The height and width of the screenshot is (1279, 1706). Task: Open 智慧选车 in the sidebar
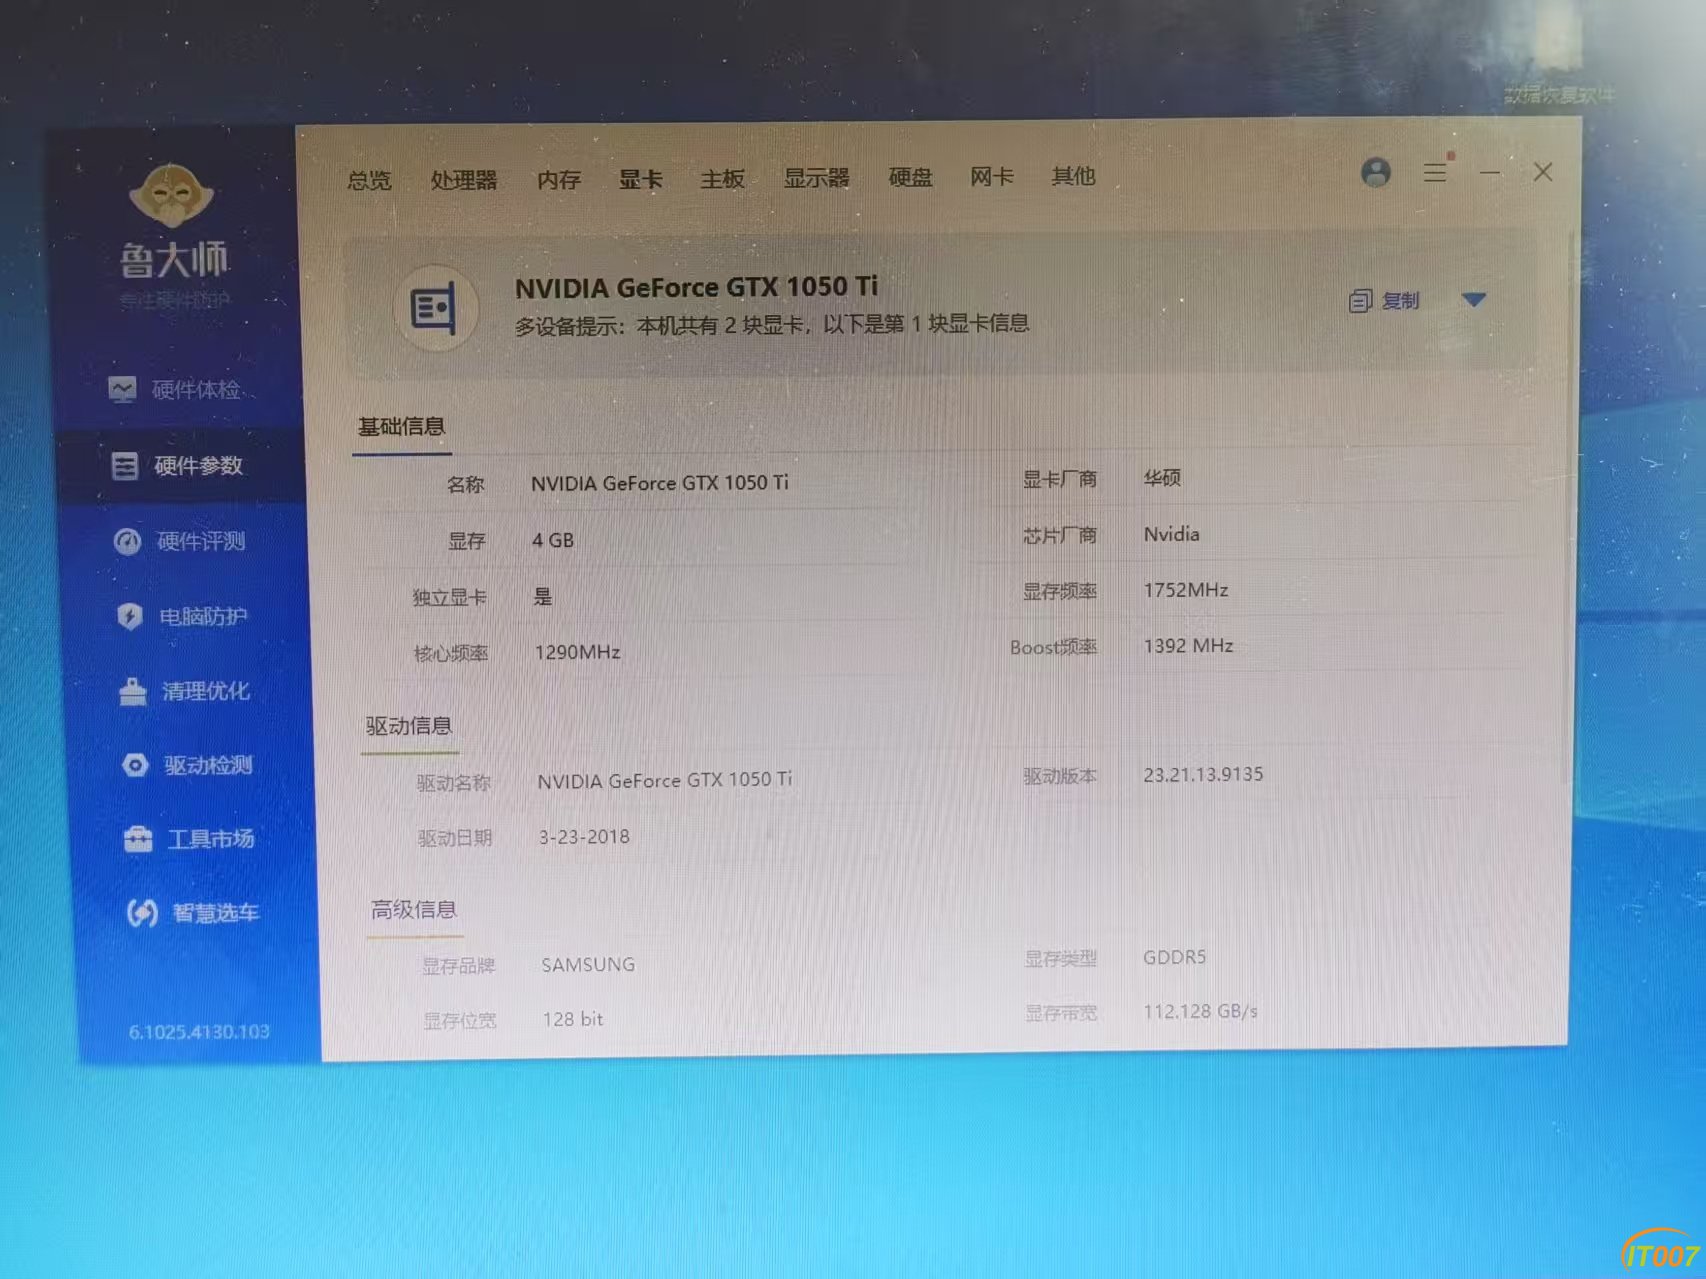point(192,912)
